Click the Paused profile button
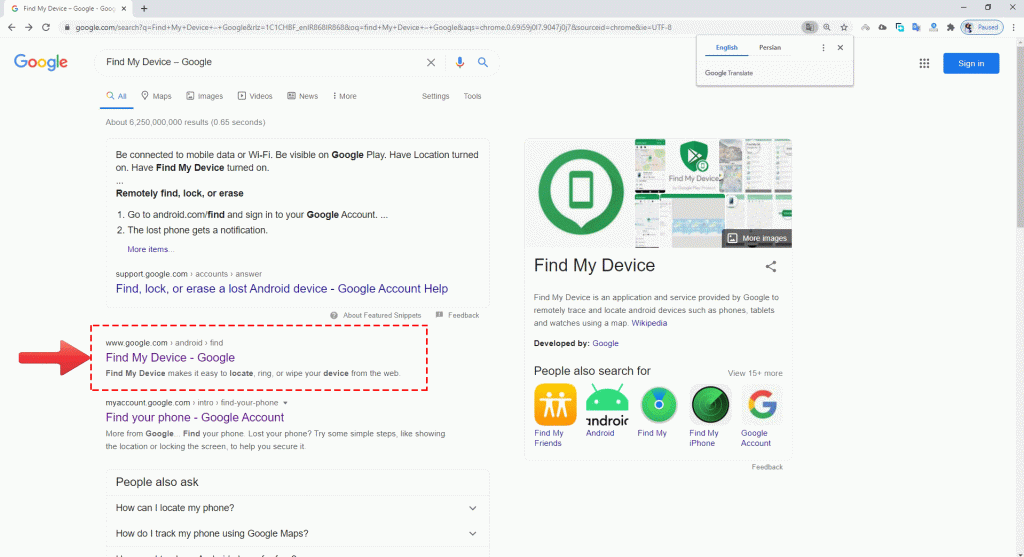The width and height of the screenshot is (1024, 557). (x=982, y=27)
